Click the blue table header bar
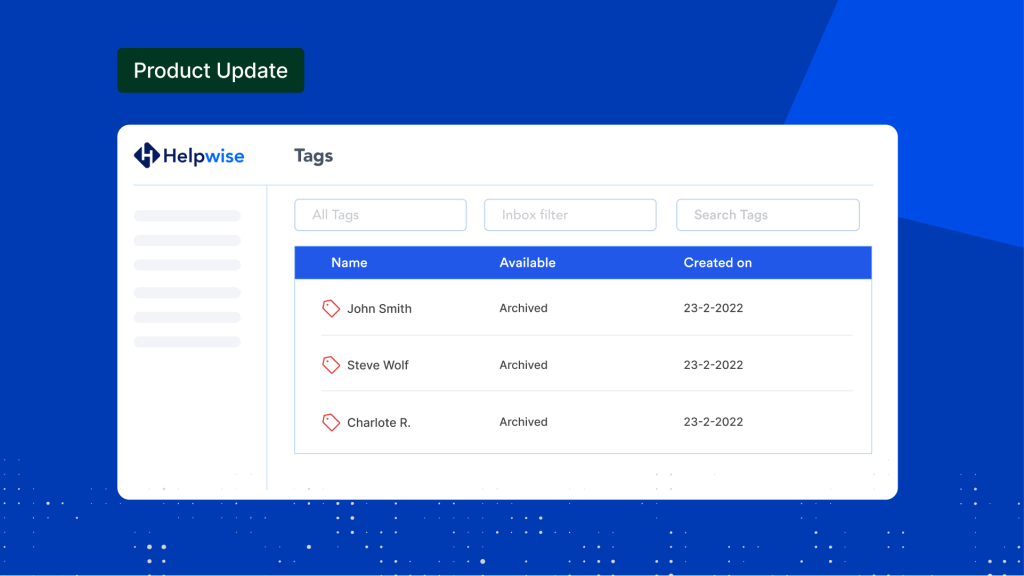 click(x=583, y=262)
